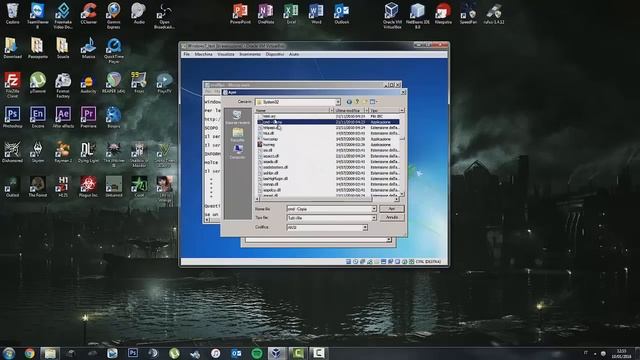The image size is (640, 360).
Task: Open the PowerPoint desktop shortcut
Action: pyautogui.click(x=240, y=14)
